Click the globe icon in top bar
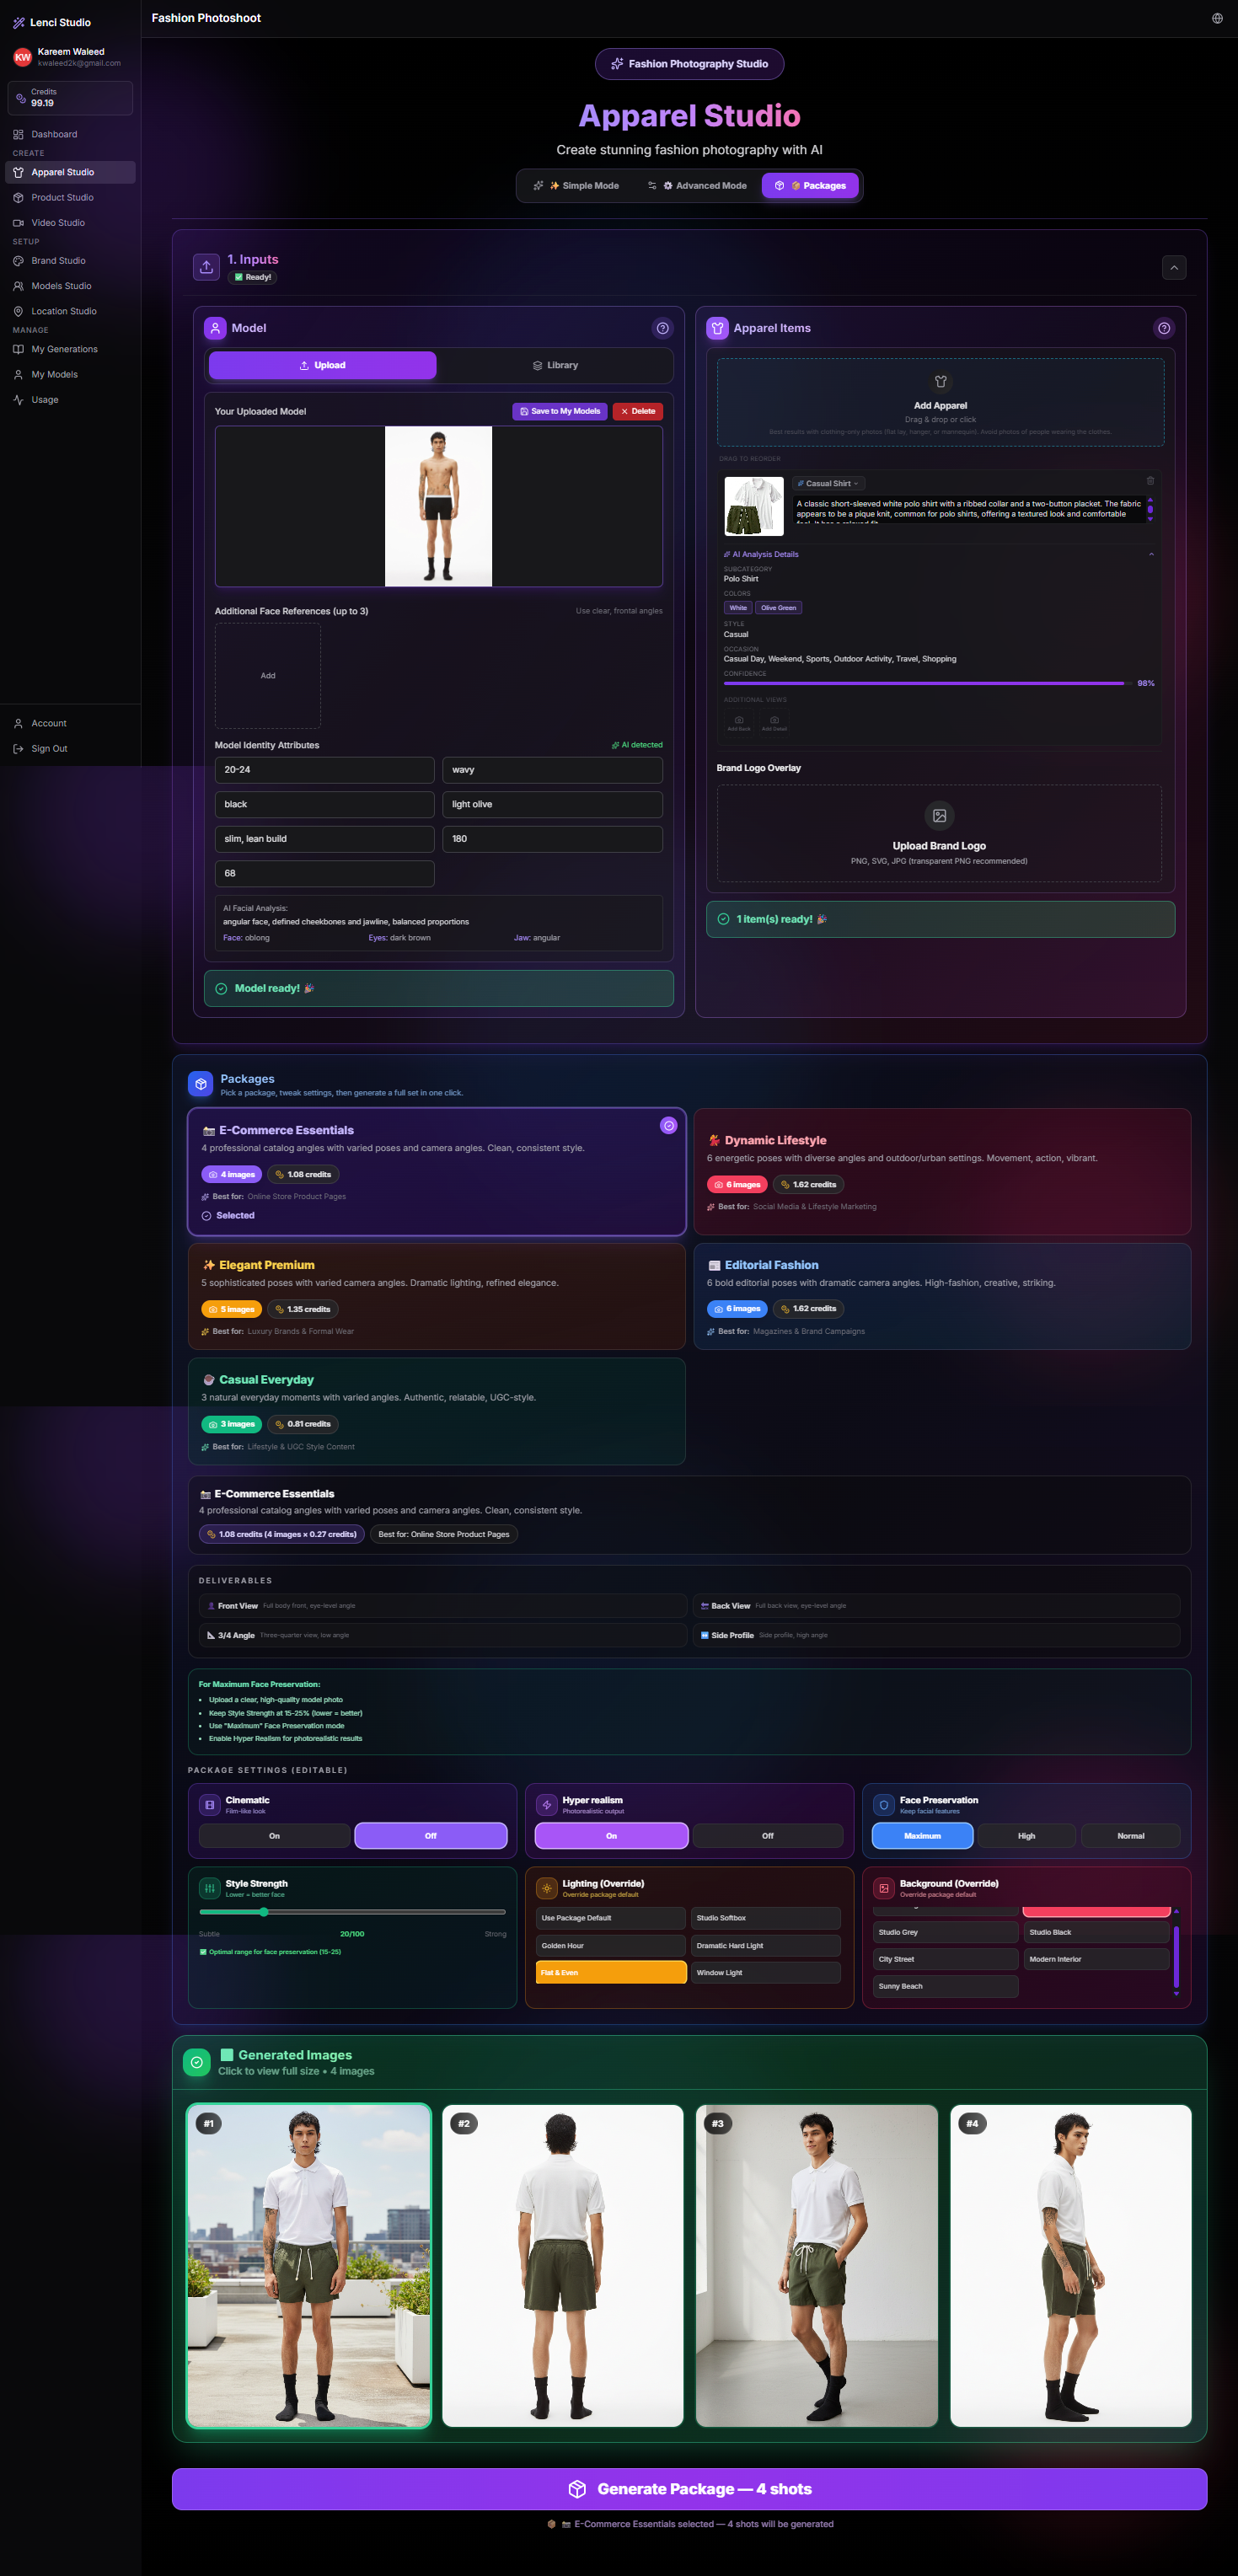Viewport: 1238px width, 2576px height. [x=1217, y=18]
